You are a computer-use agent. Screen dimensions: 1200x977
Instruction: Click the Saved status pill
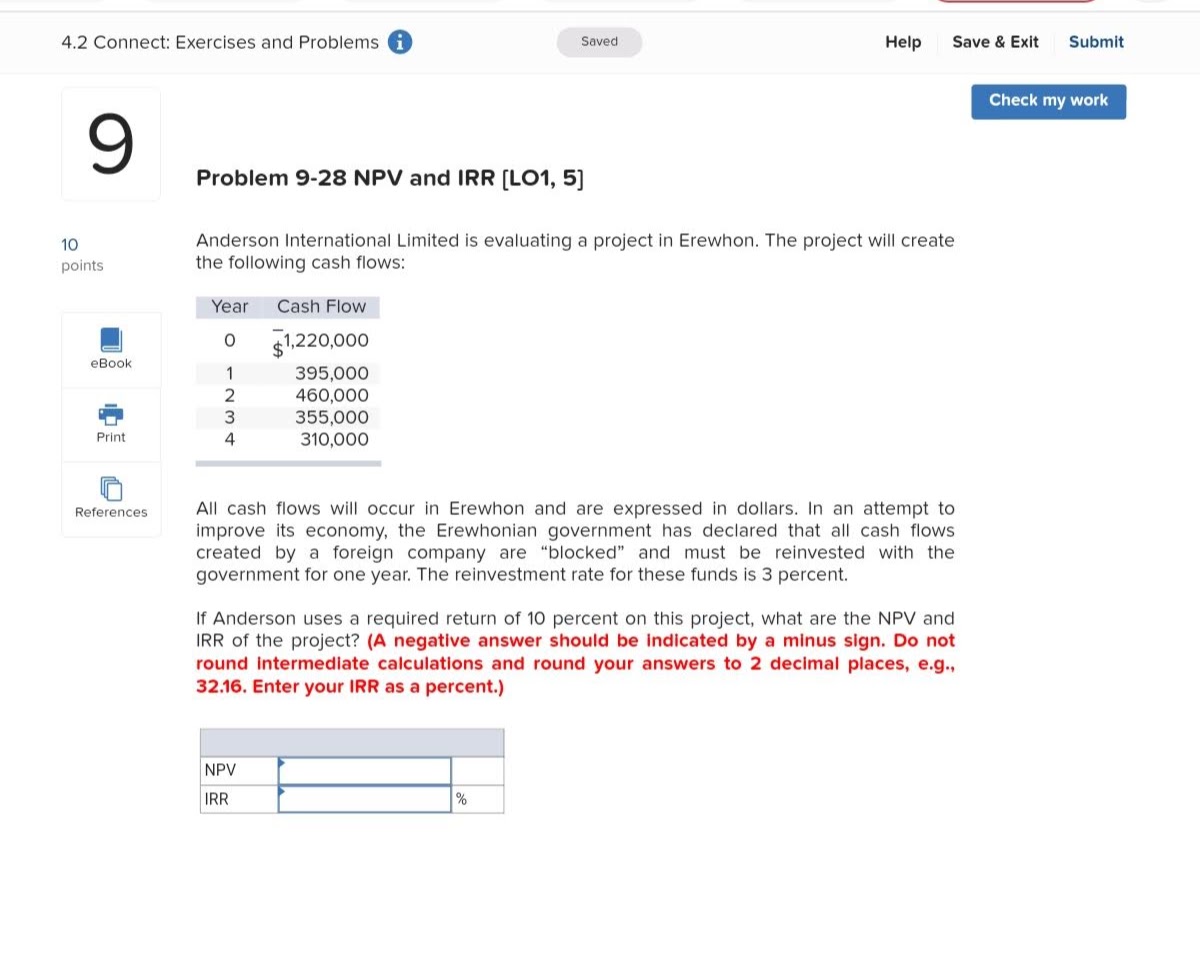pos(599,41)
